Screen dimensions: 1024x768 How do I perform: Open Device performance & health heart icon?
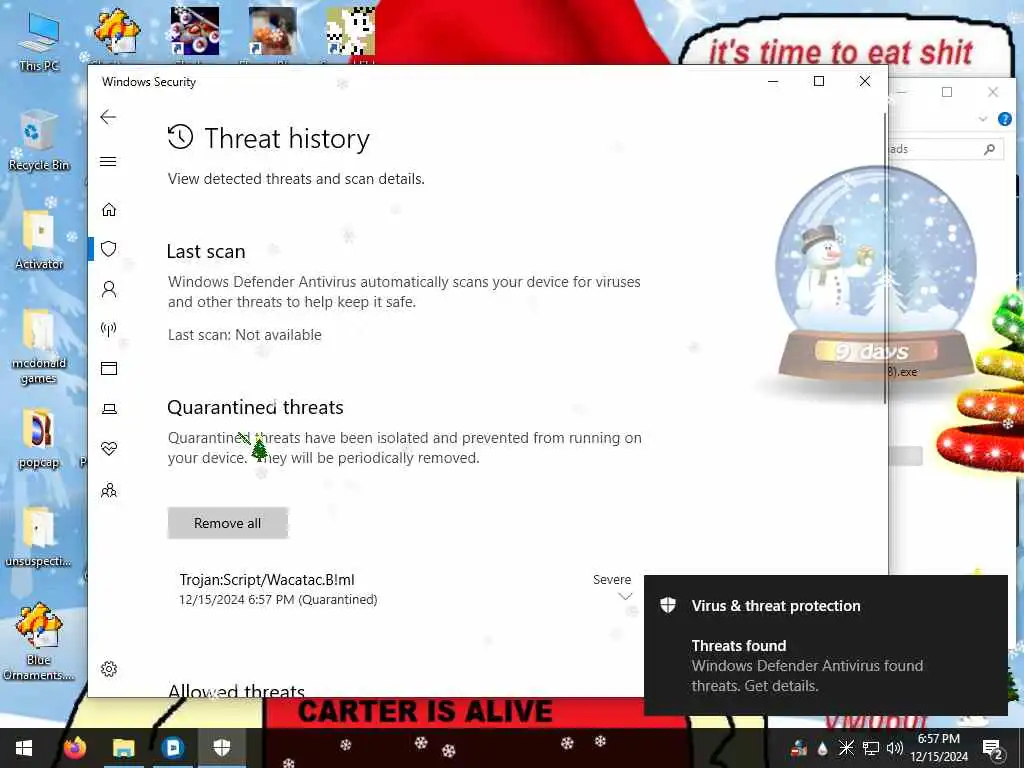pos(108,449)
